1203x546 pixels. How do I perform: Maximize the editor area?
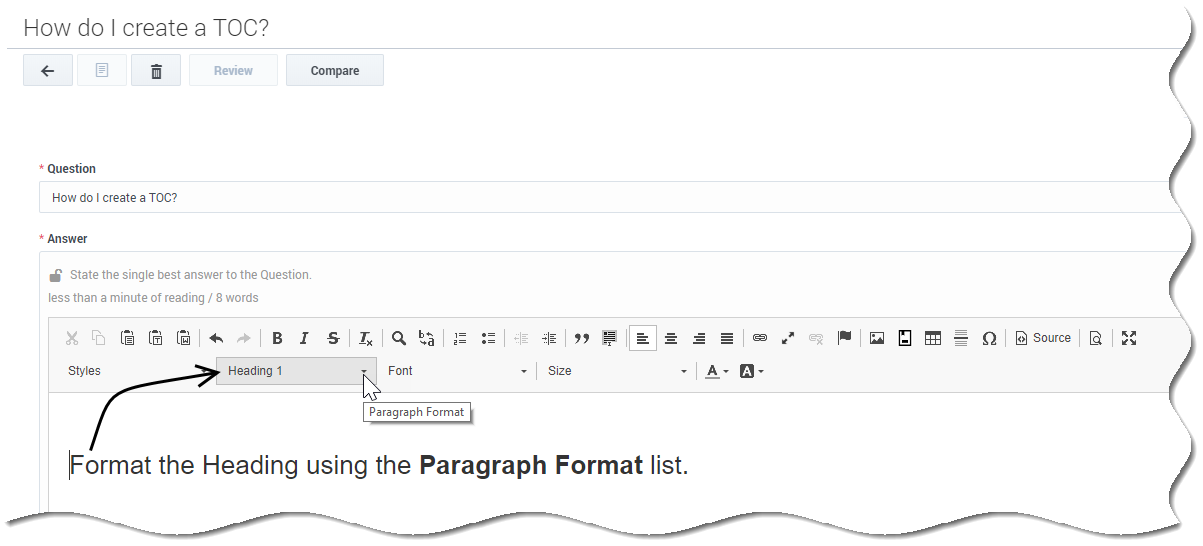[1129, 338]
